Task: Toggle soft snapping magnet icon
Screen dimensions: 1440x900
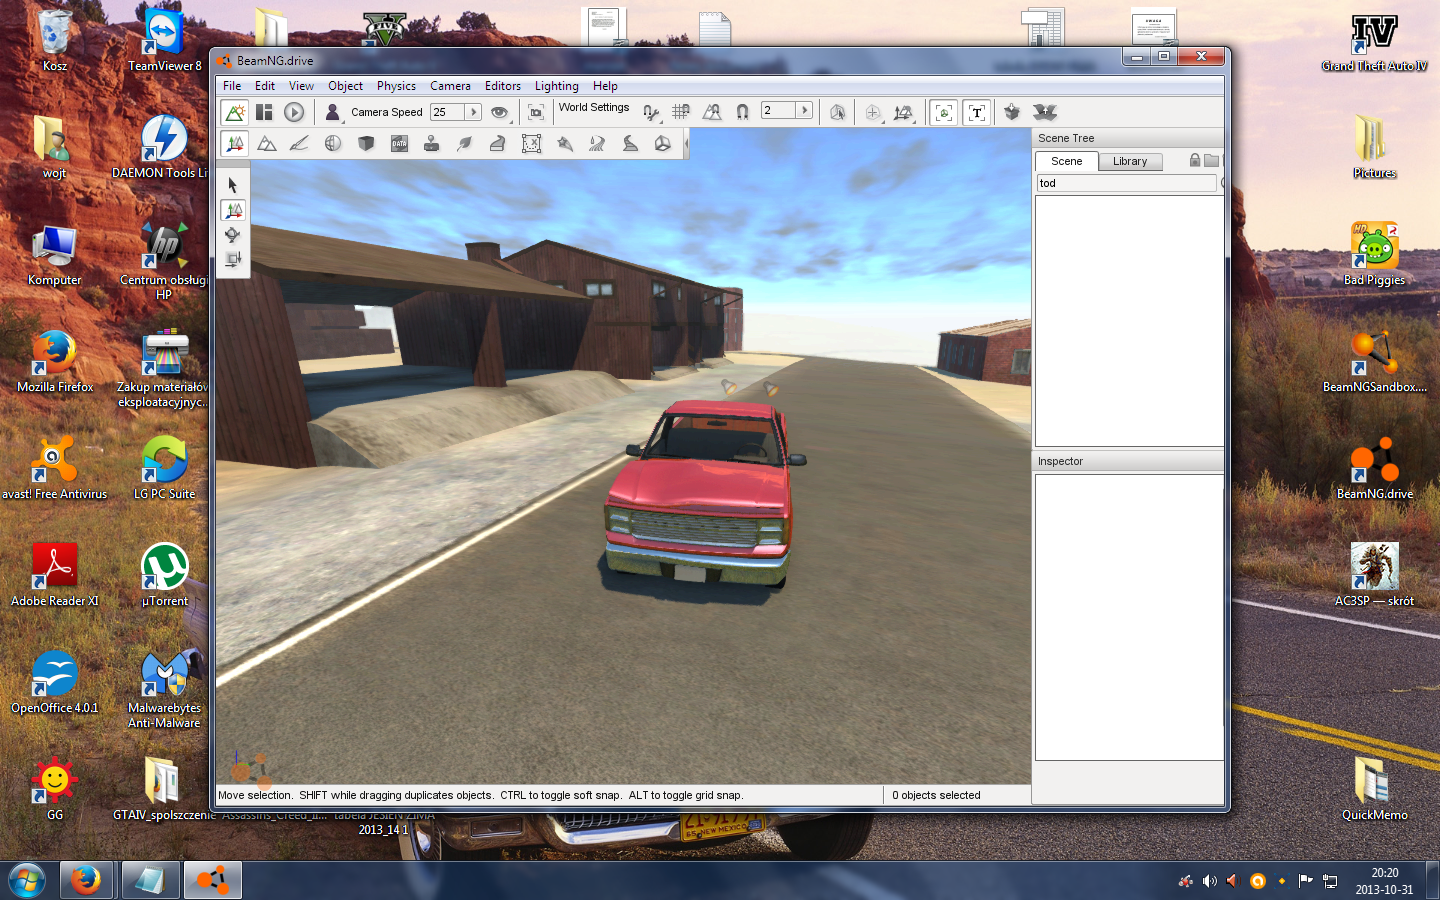Action: click(x=742, y=112)
